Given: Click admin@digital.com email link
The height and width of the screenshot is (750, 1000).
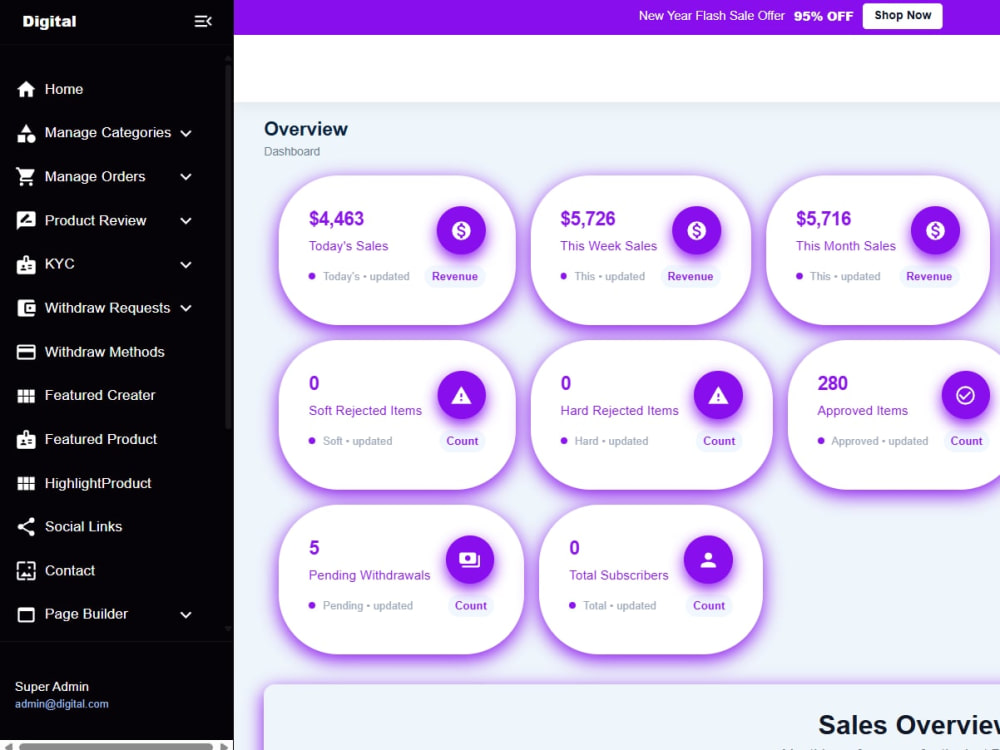Looking at the screenshot, I should coord(62,704).
